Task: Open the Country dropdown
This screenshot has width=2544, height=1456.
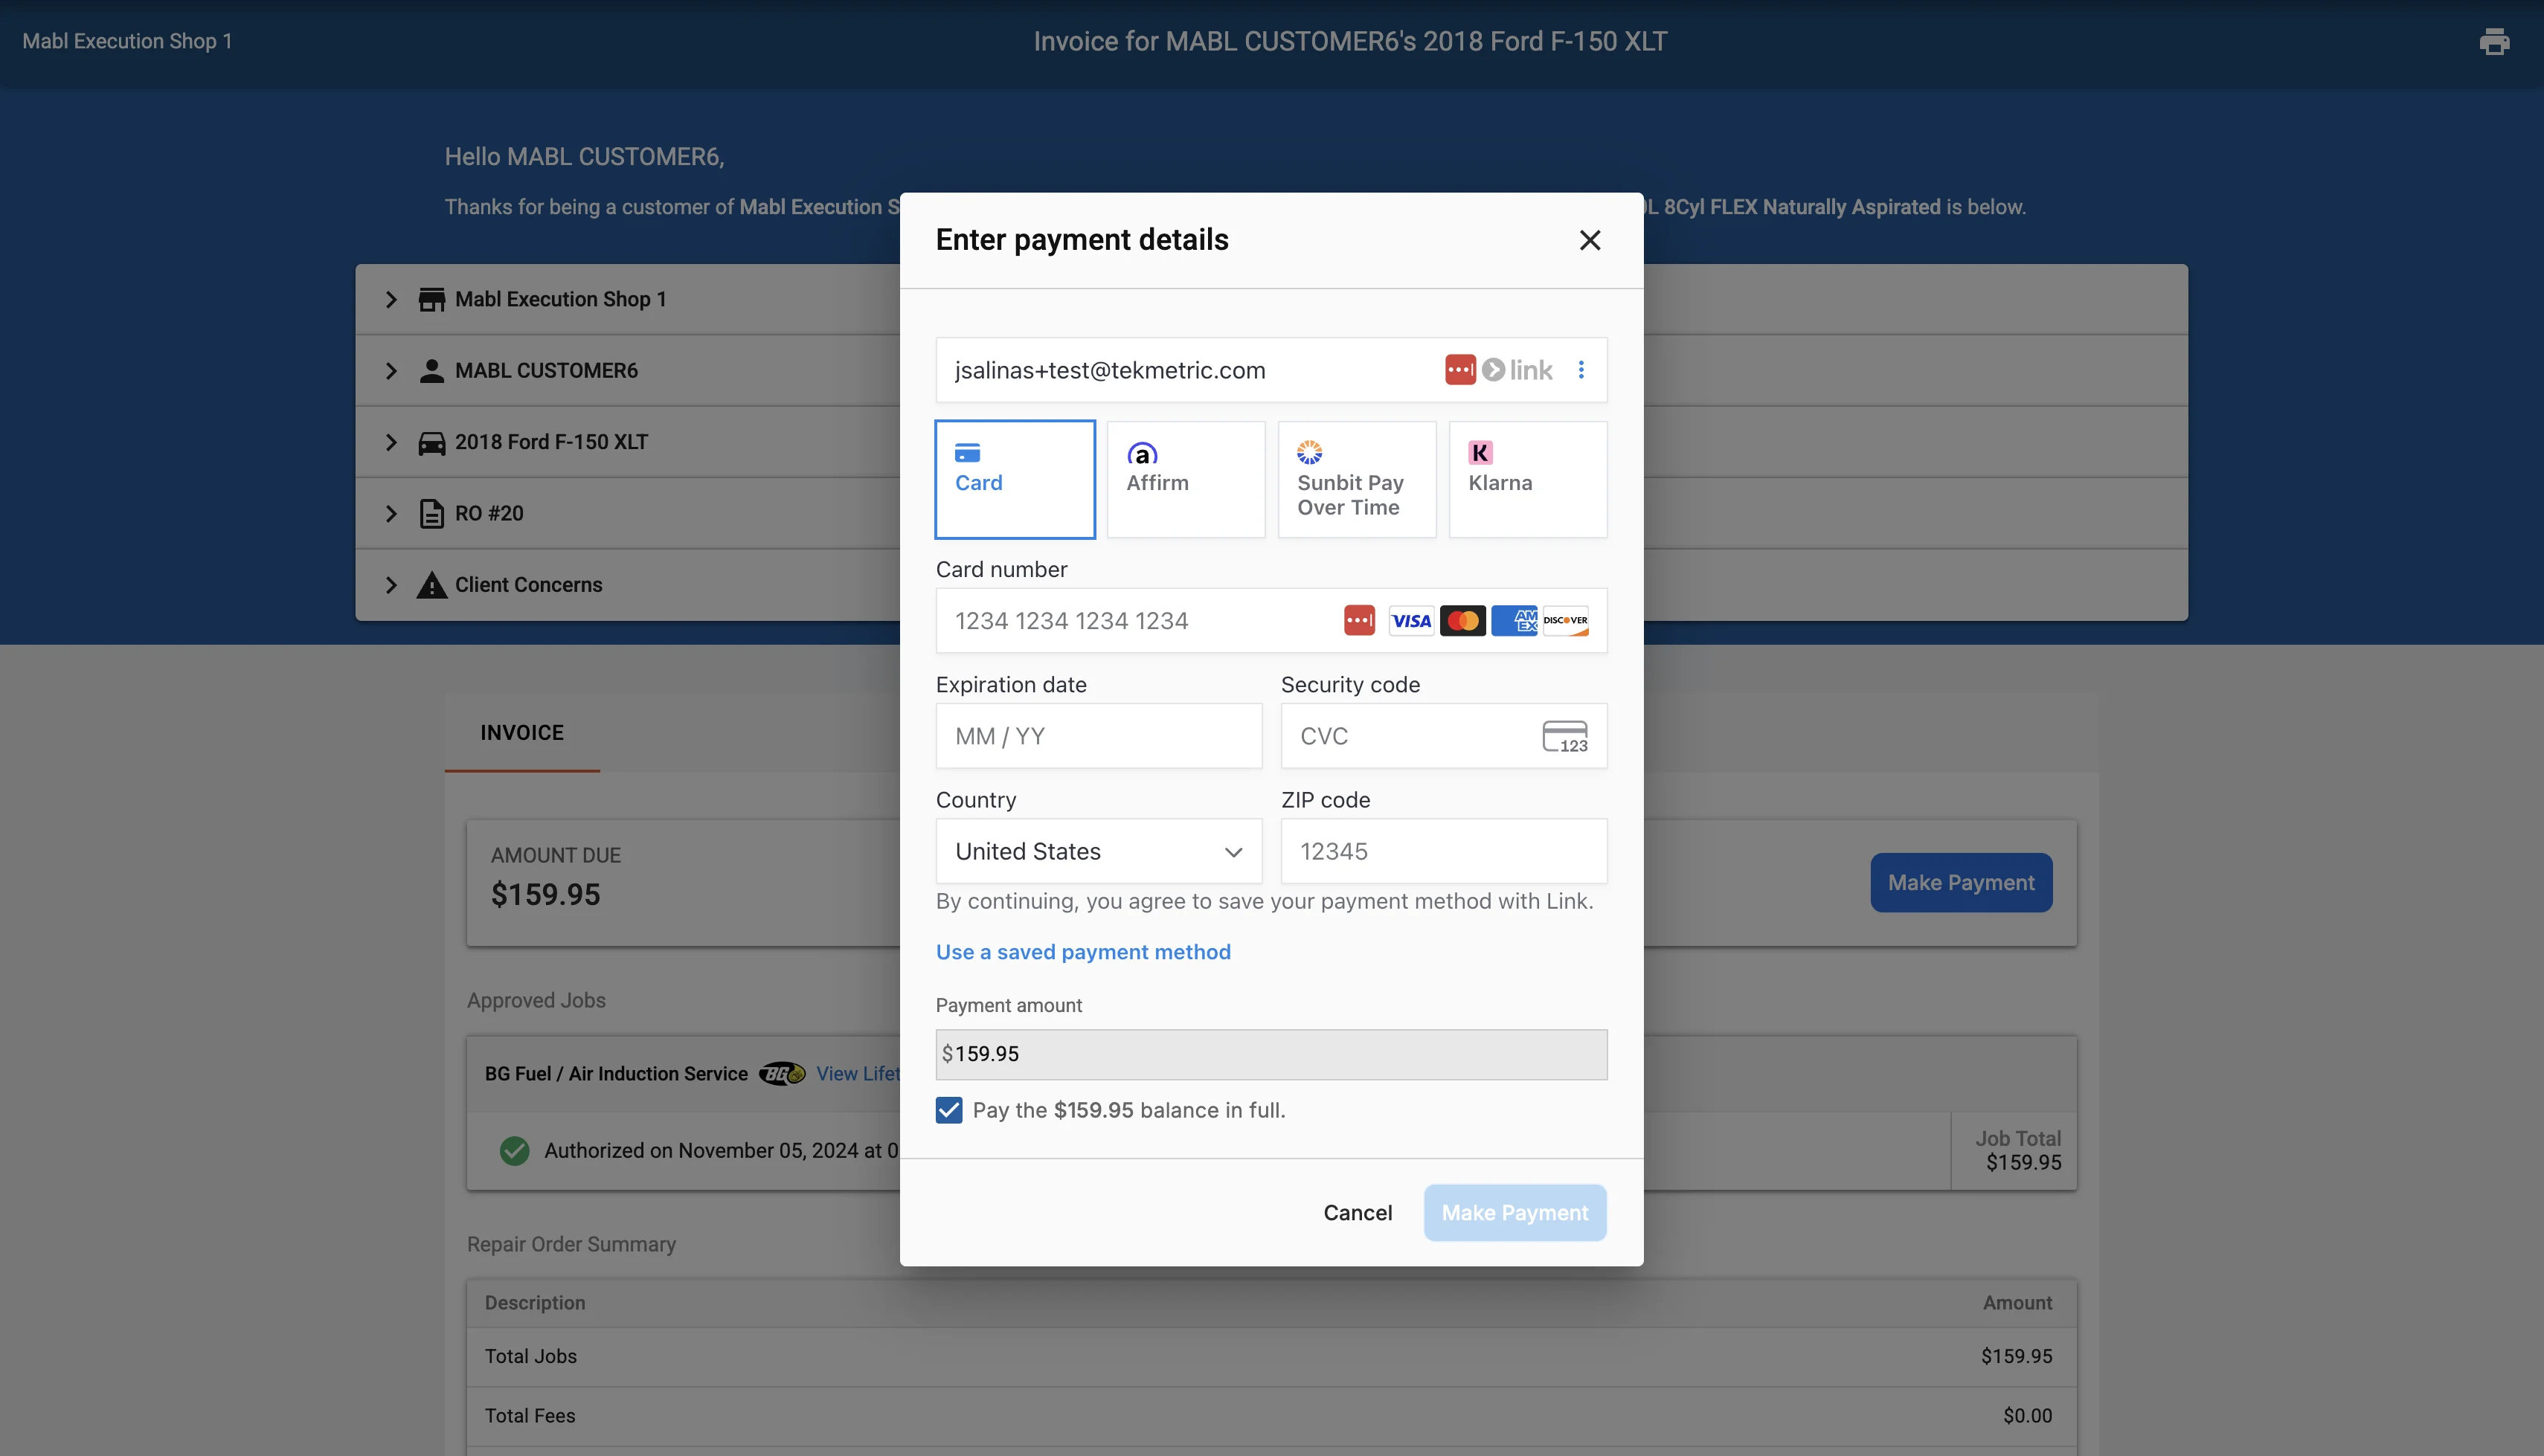Action: click(1098, 851)
